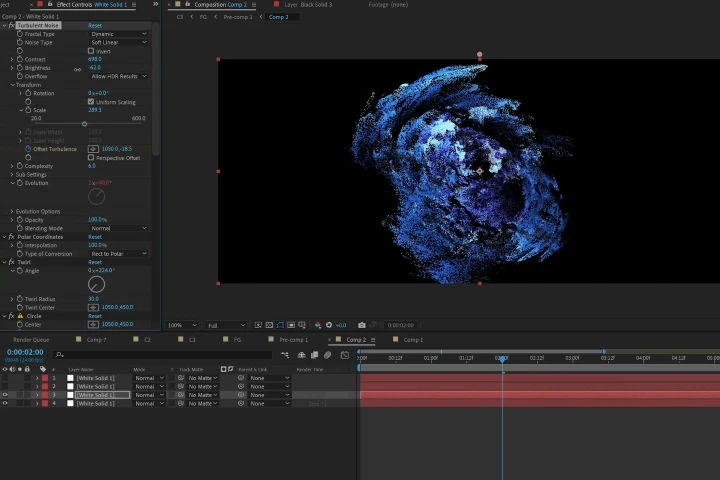Open the Fractal Type dropdown

(x=118, y=34)
